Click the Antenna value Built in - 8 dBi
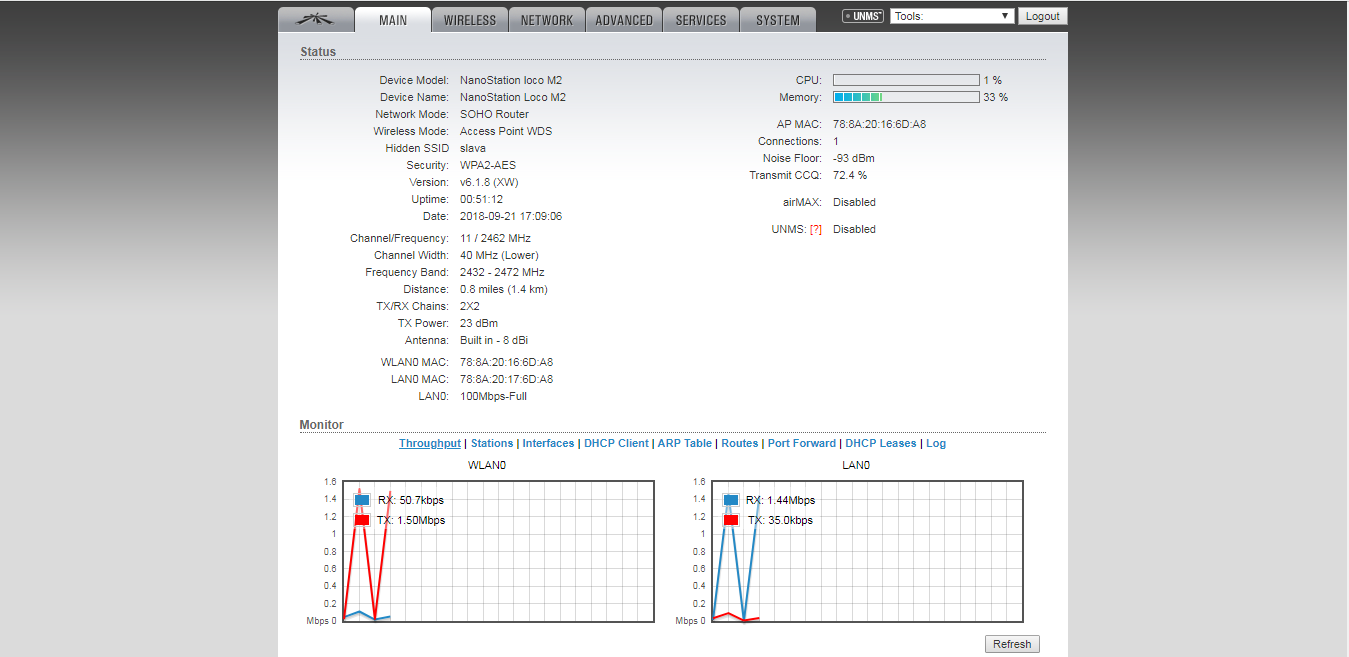The height and width of the screenshot is (657, 1349). [x=496, y=340]
